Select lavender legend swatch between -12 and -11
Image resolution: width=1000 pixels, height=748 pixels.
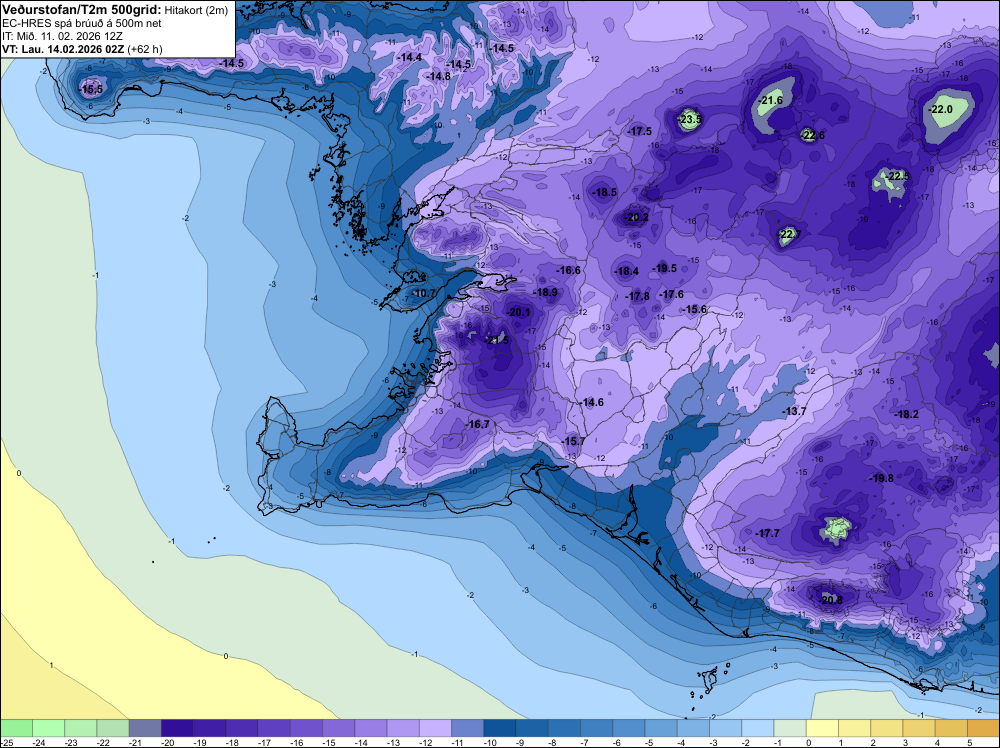click(x=436, y=728)
